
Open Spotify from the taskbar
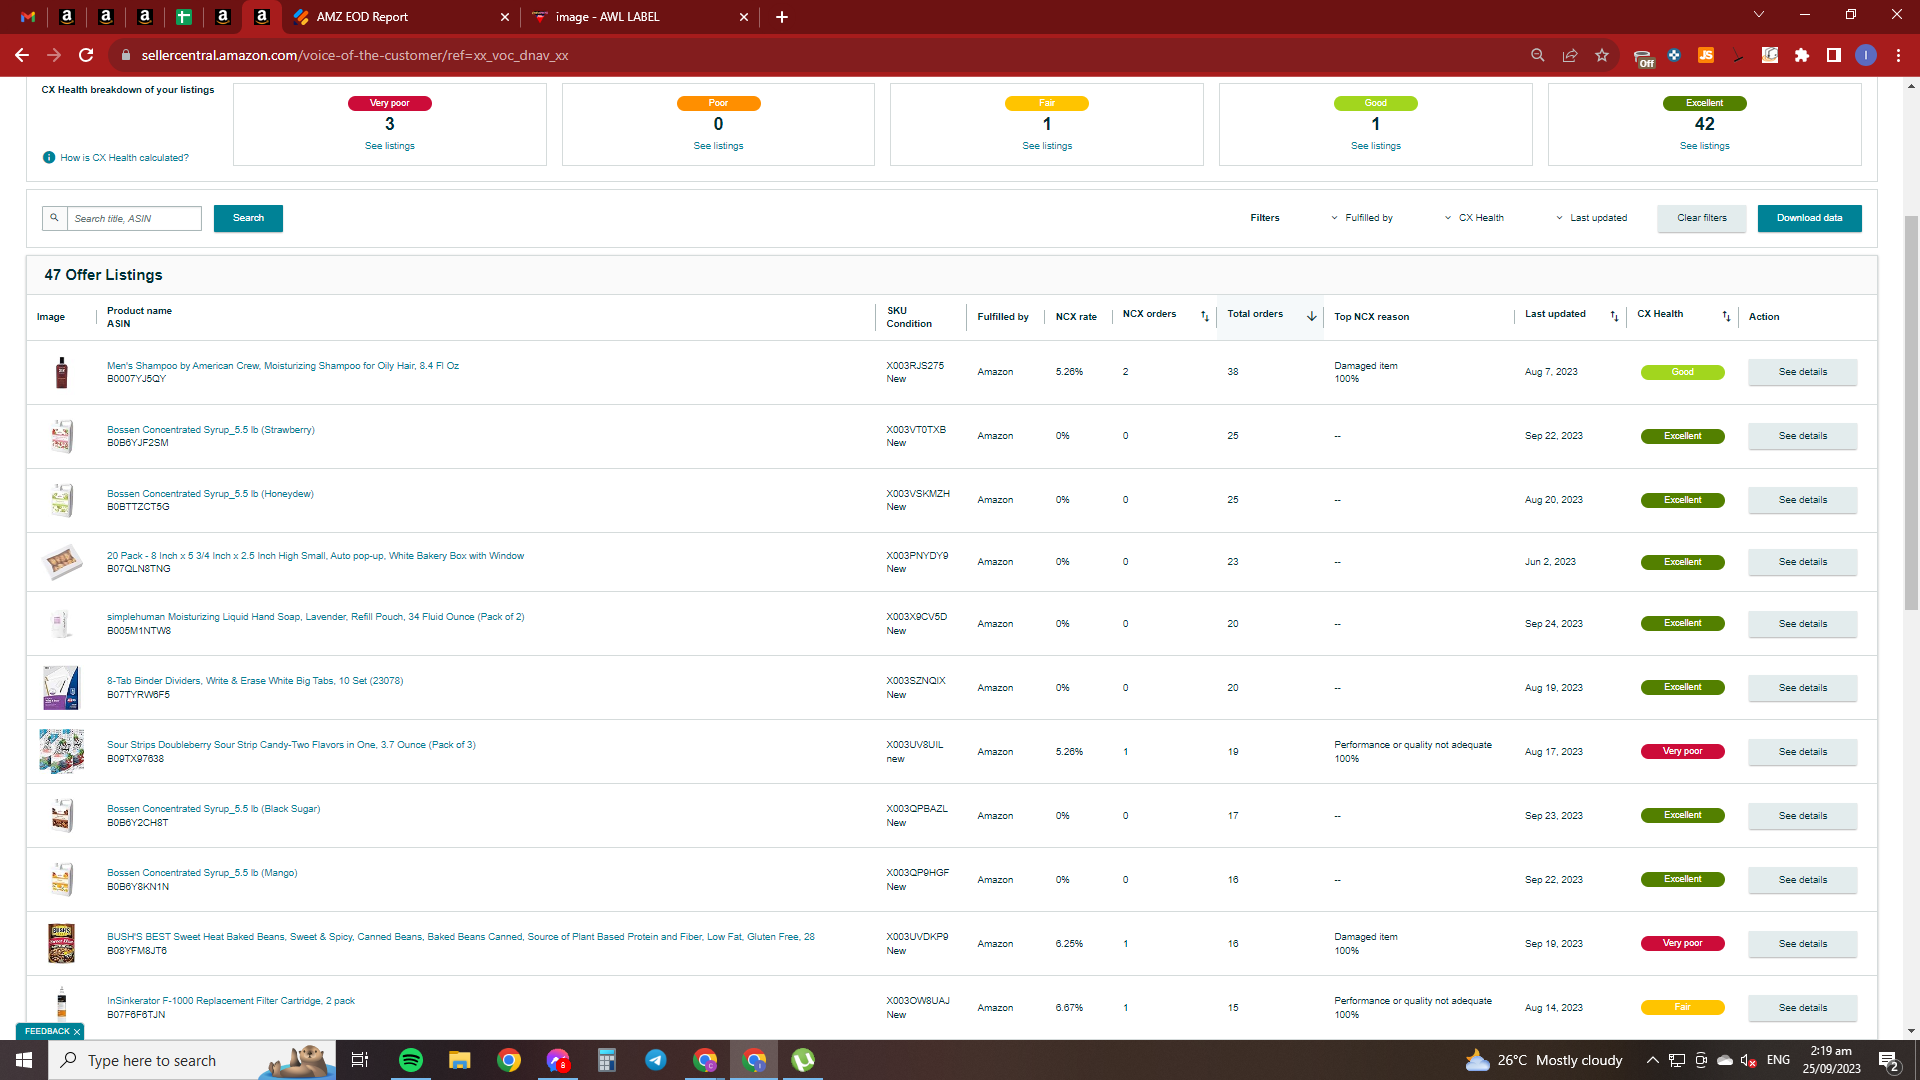tap(411, 1060)
